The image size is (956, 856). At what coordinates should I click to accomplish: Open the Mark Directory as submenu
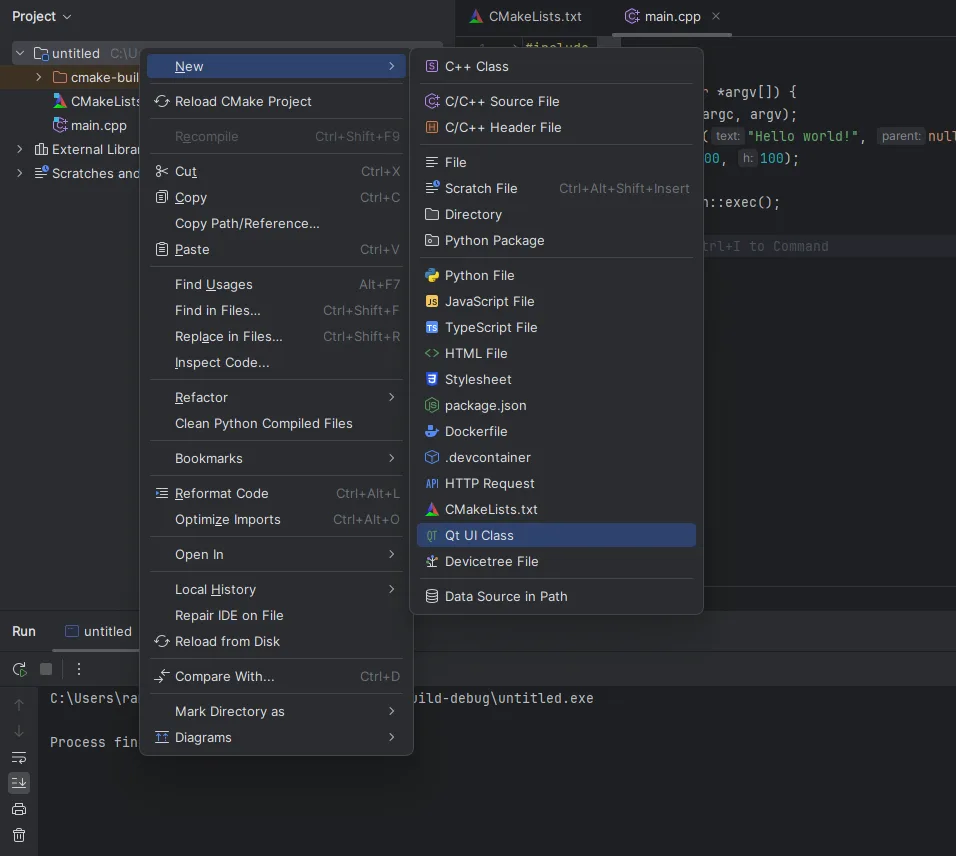pos(276,712)
